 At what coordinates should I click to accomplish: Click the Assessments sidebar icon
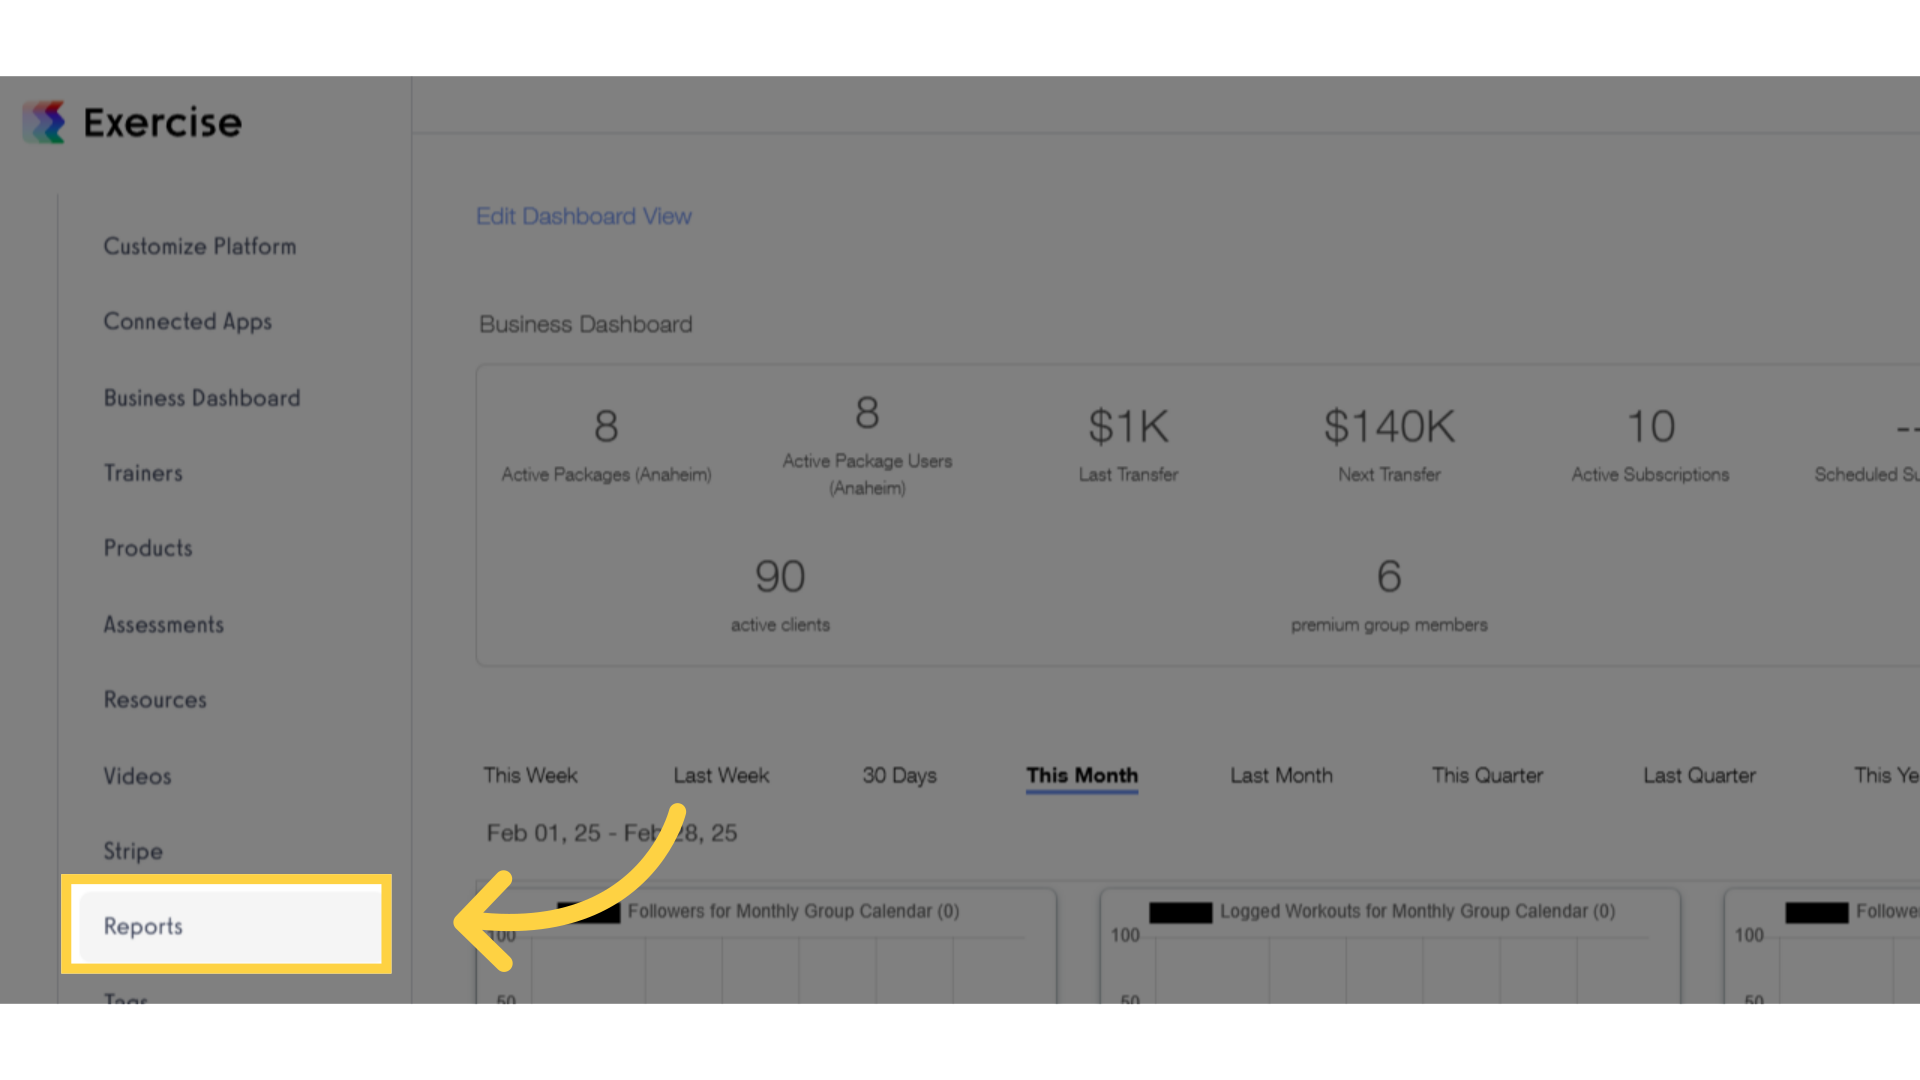tap(164, 624)
